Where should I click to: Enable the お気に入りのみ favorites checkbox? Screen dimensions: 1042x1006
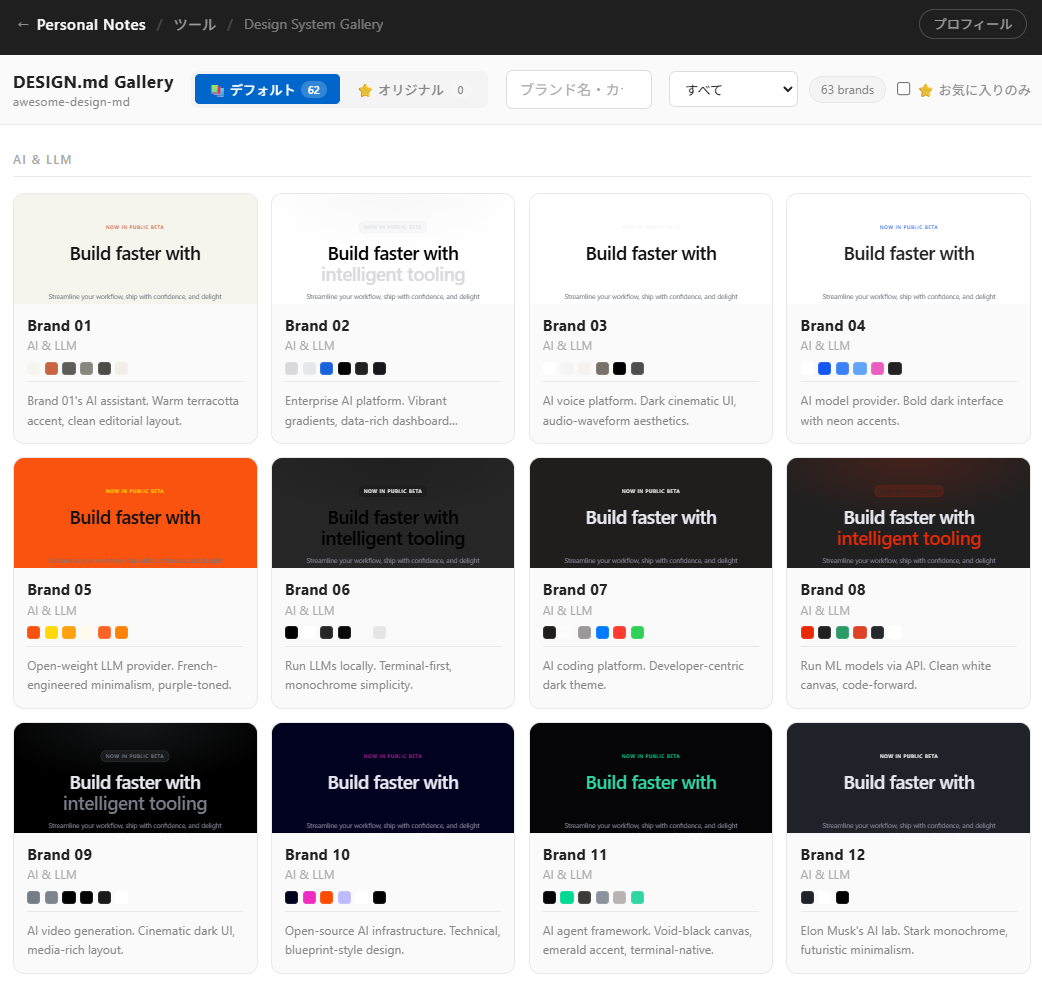[903, 89]
